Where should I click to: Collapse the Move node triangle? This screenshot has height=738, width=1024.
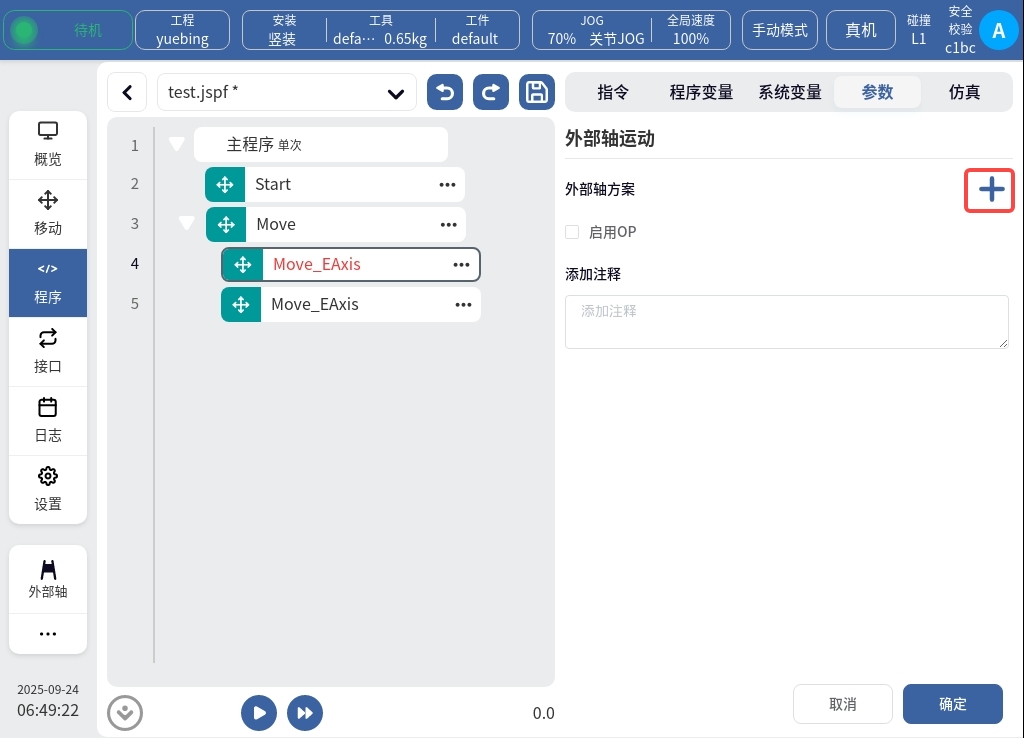[186, 223]
